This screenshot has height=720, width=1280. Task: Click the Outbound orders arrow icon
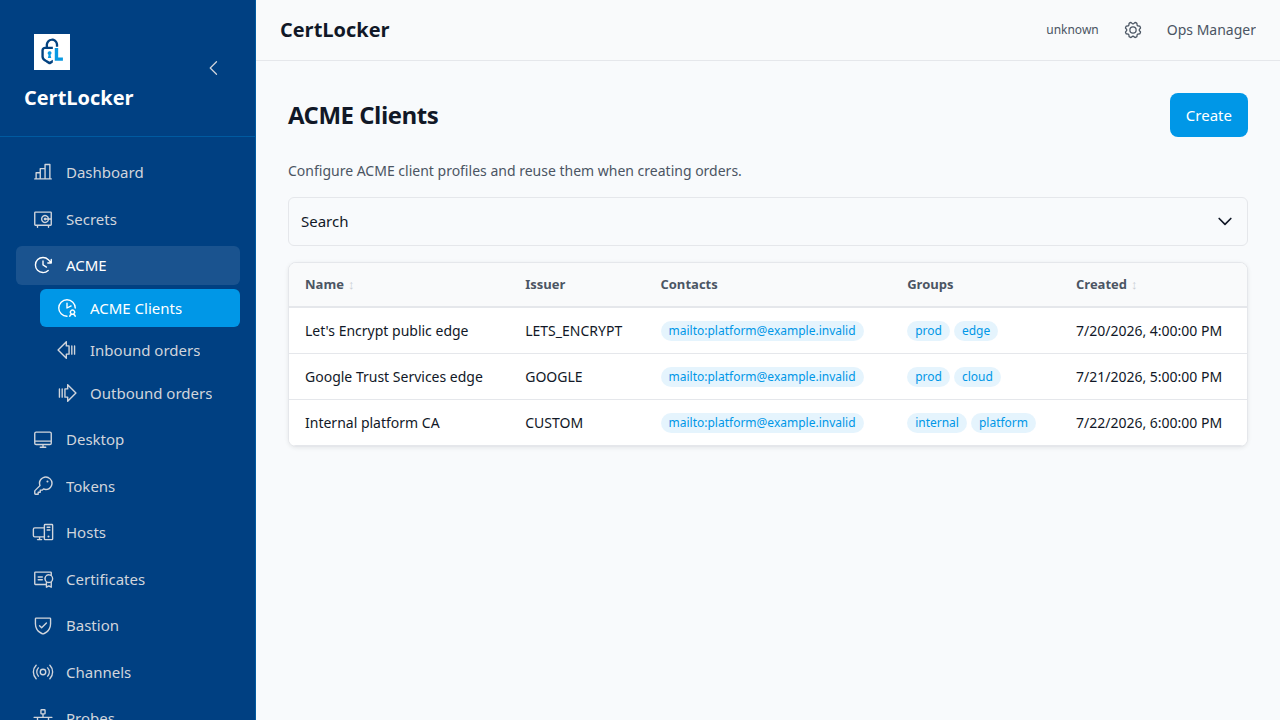tap(67, 393)
